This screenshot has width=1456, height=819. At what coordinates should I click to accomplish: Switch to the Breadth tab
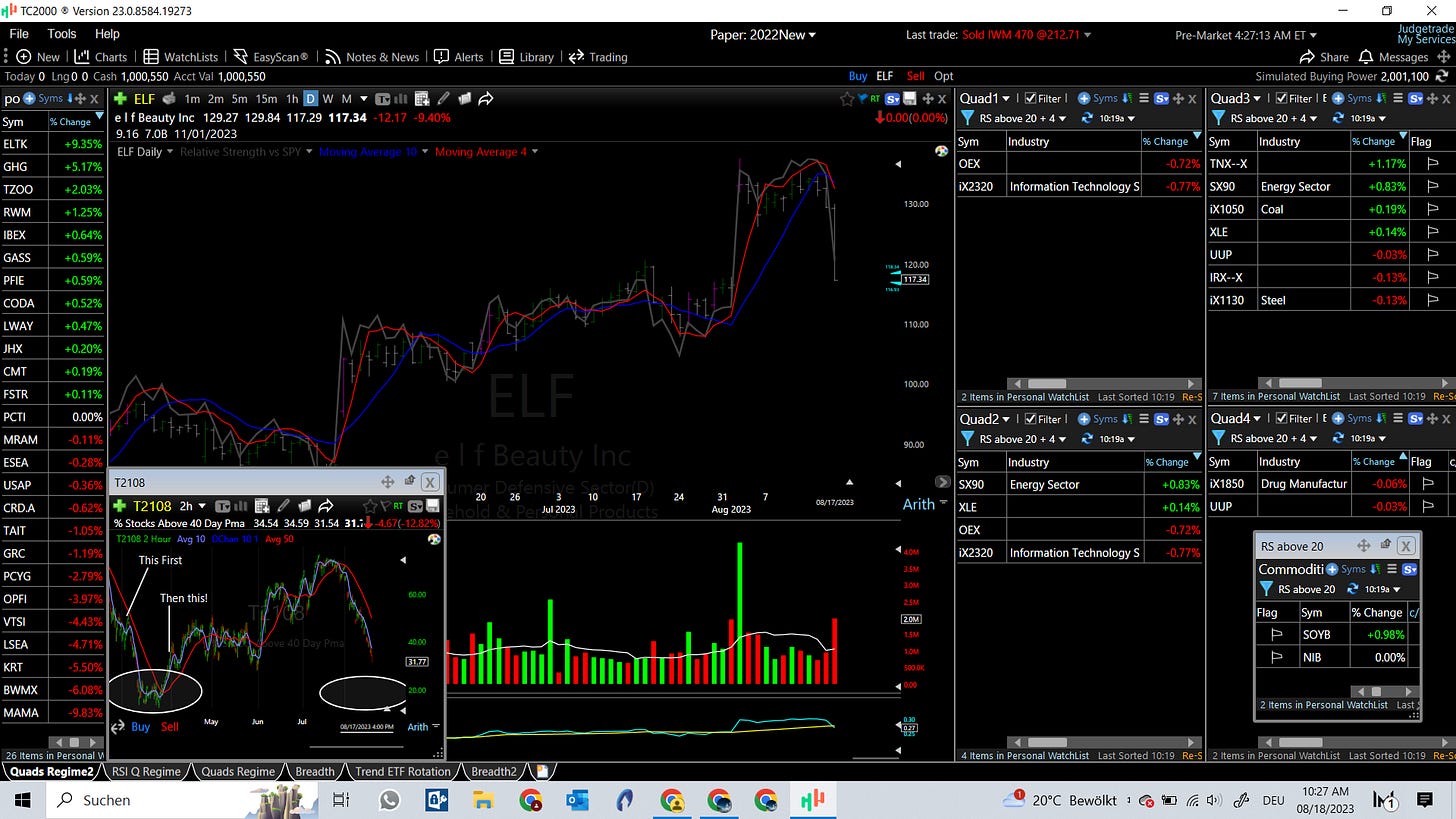315,771
